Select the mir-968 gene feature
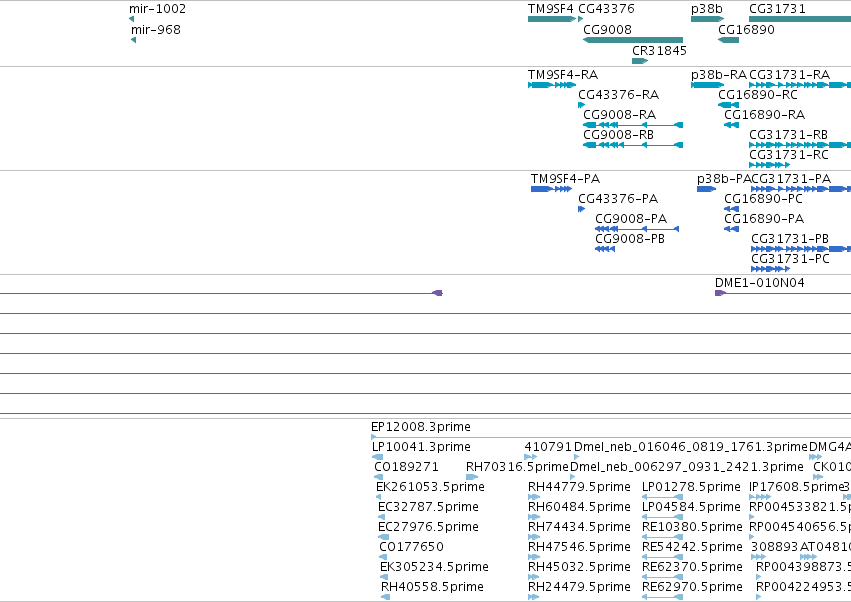Image resolution: width=851 pixels, height=602 pixels. tap(134, 40)
